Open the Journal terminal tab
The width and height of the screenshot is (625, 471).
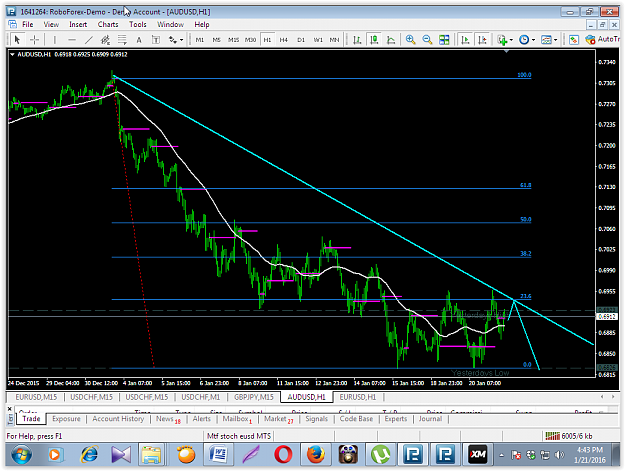[430, 418]
